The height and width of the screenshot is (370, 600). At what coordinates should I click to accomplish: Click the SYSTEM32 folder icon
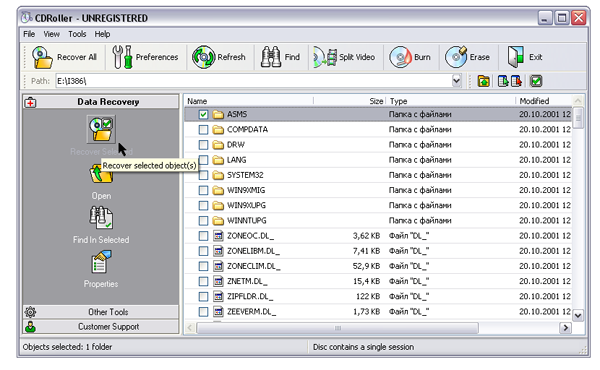[218, 175]
